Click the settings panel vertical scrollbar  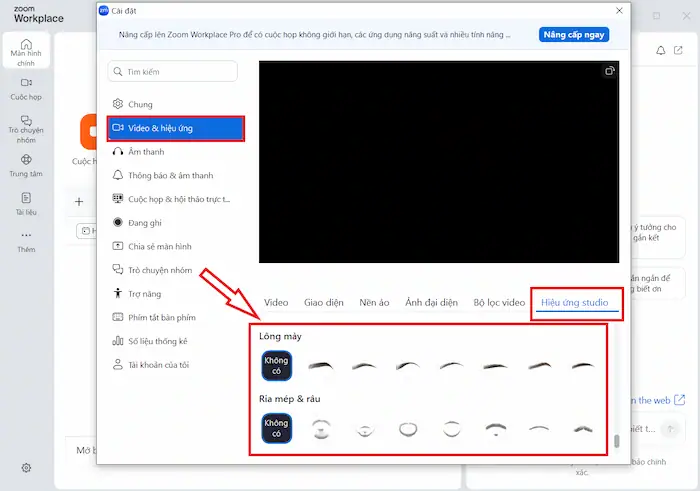pos(616,441)
